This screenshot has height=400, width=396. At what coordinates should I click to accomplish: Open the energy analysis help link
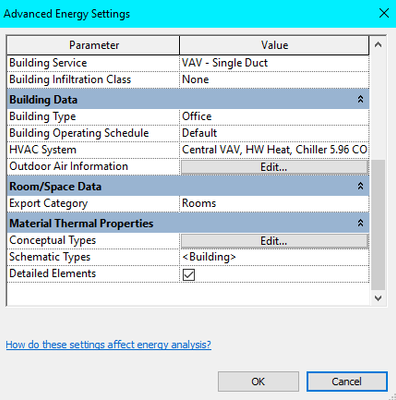click(x=108, y=344)
